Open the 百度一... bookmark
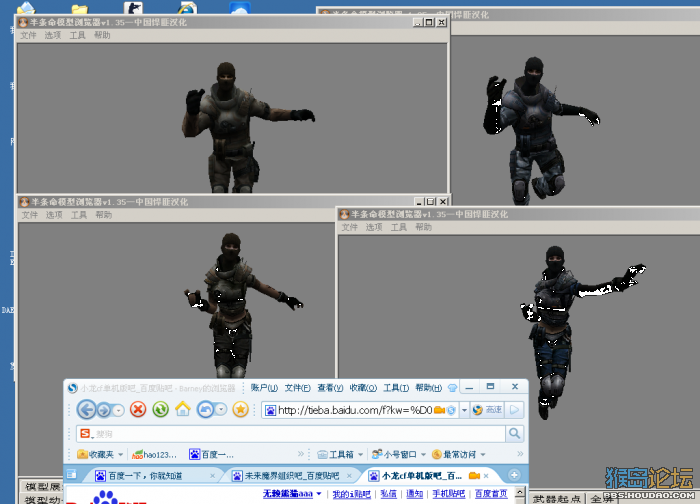This screenshot has width=700, height=504. (211, 454)
